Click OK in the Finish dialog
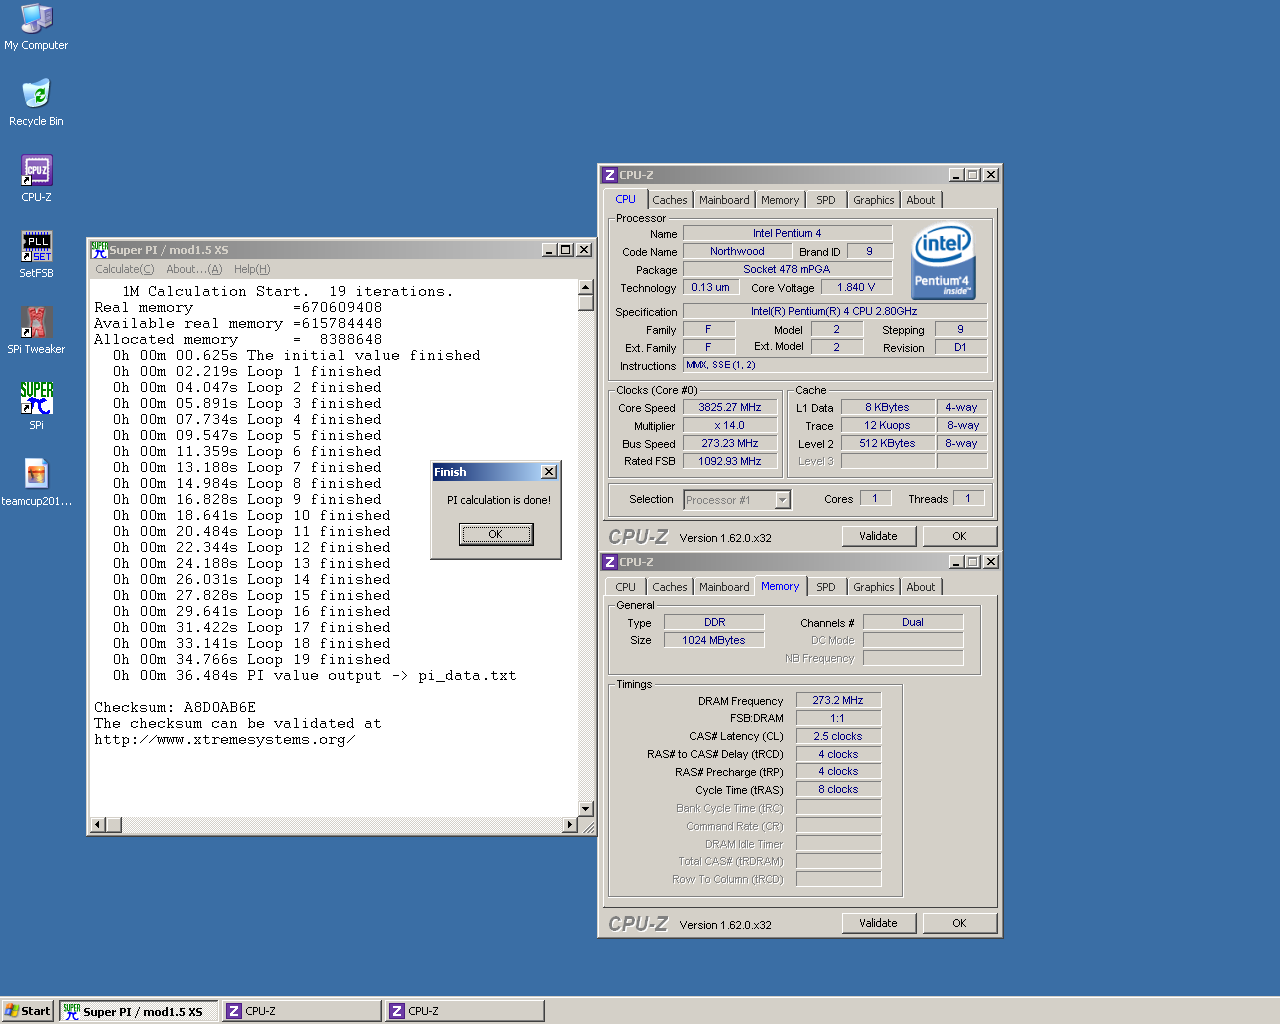The width and height of the screenshot is (1280, 1024). tap(496, 534)
